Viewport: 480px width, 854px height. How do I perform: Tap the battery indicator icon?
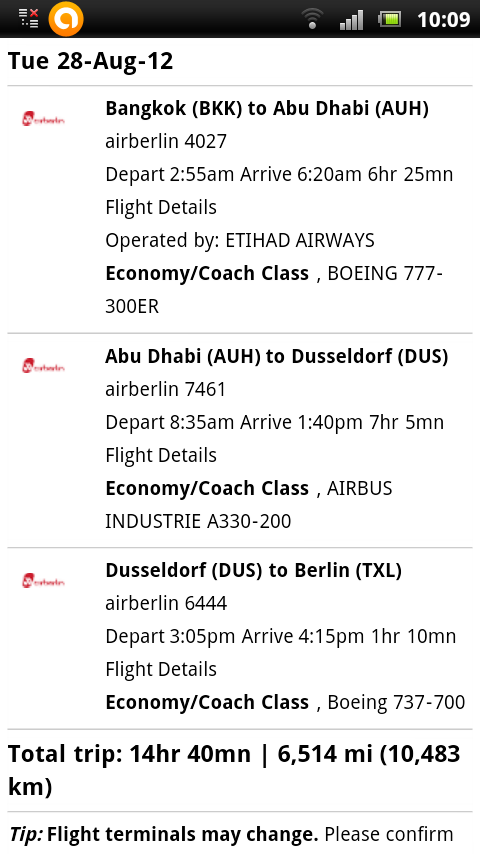pyautogui.click(x=390, y=20)
